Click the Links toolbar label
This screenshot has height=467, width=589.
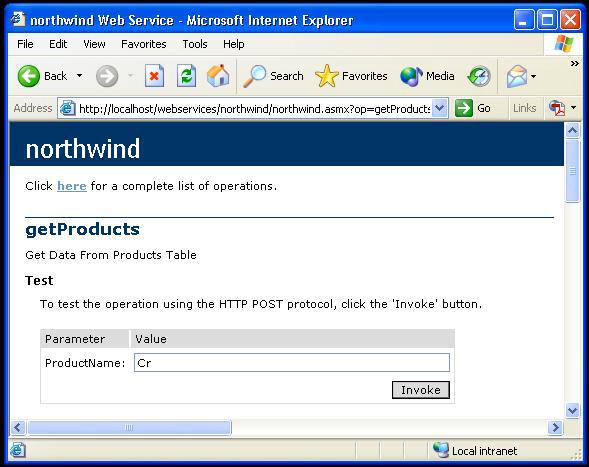coord(524,108)
